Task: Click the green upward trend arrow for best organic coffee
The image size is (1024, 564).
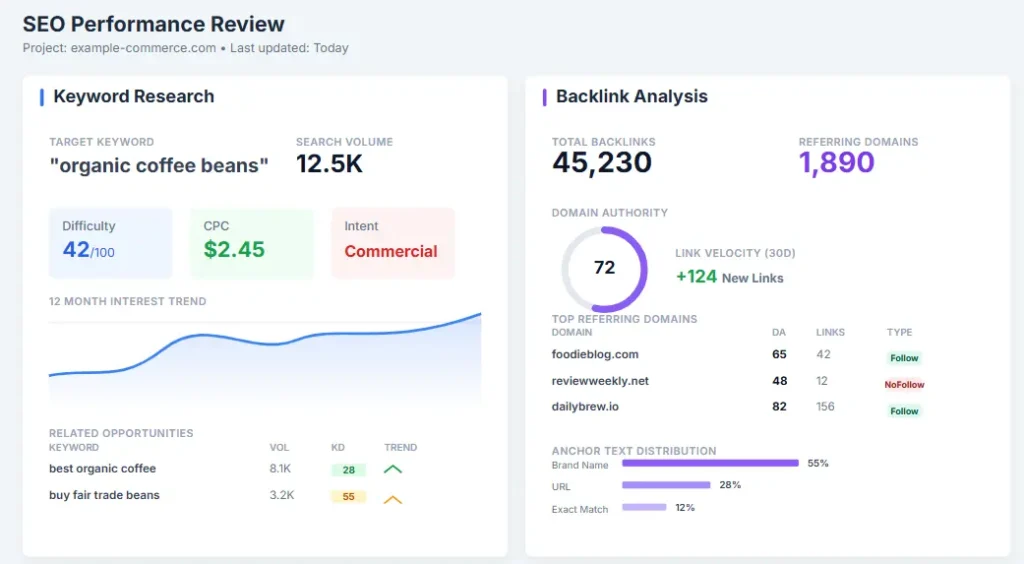Action: [x=392, y=469]
